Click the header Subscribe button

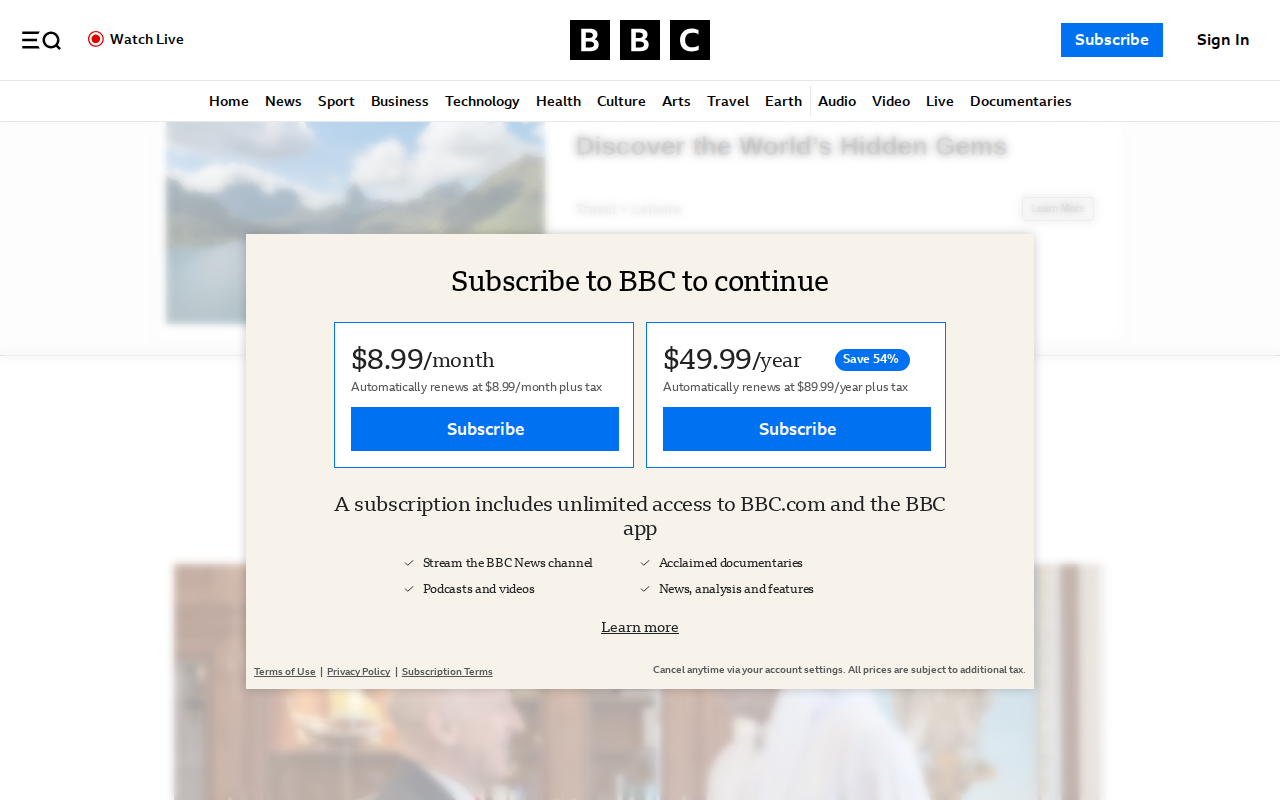tap(1112, 40)
